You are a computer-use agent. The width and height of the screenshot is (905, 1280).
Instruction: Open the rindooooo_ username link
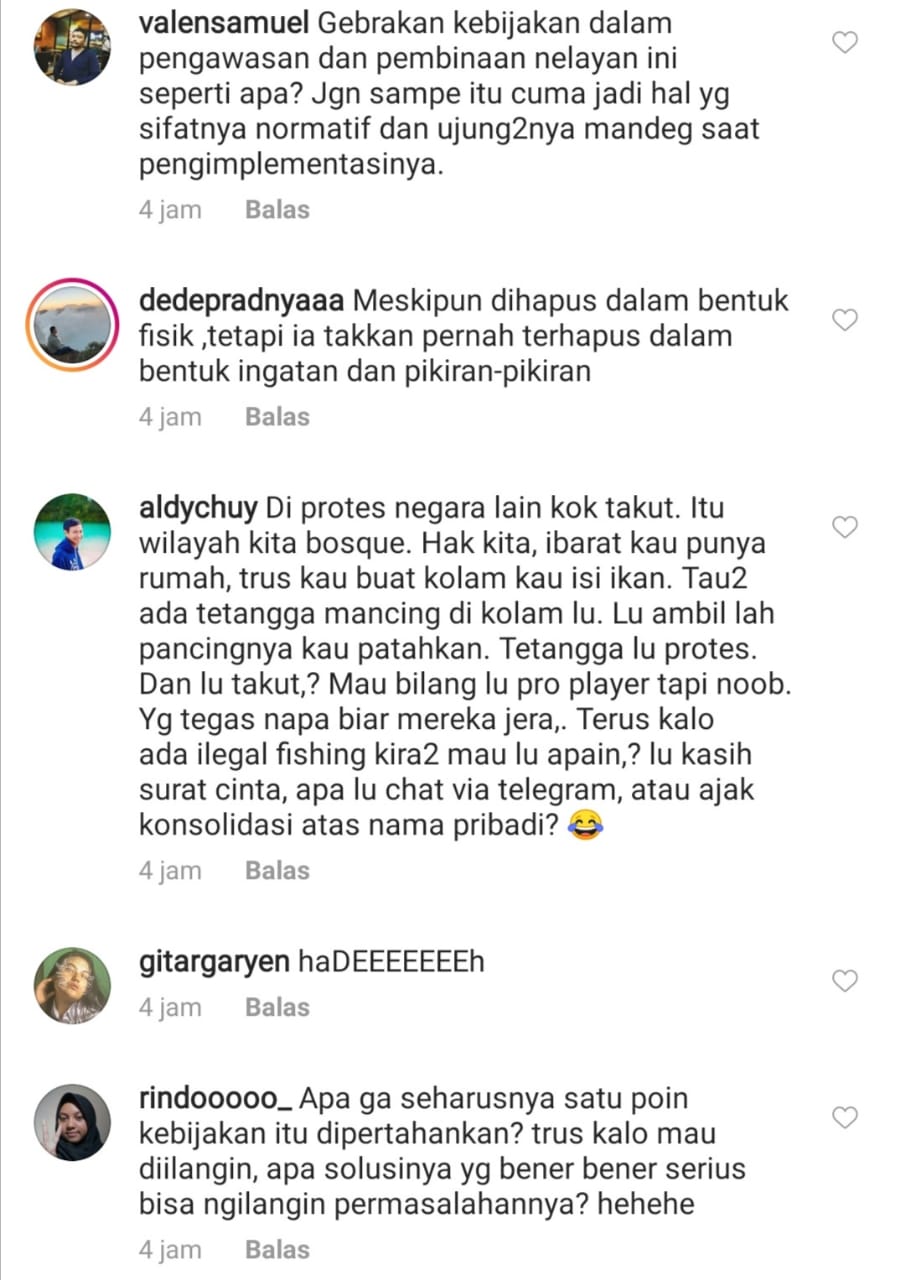point(215,1099)
